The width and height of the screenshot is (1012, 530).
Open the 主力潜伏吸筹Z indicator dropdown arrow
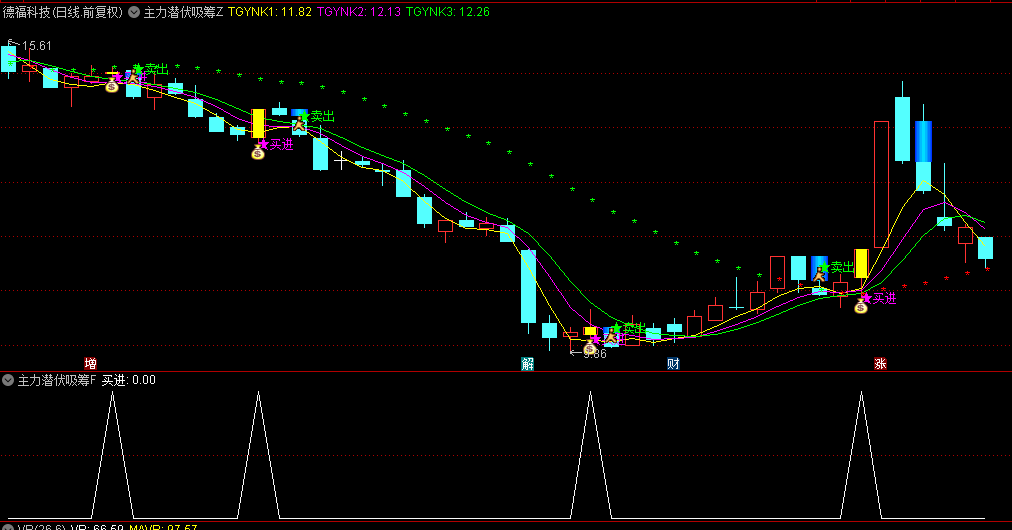coord(134,12)
